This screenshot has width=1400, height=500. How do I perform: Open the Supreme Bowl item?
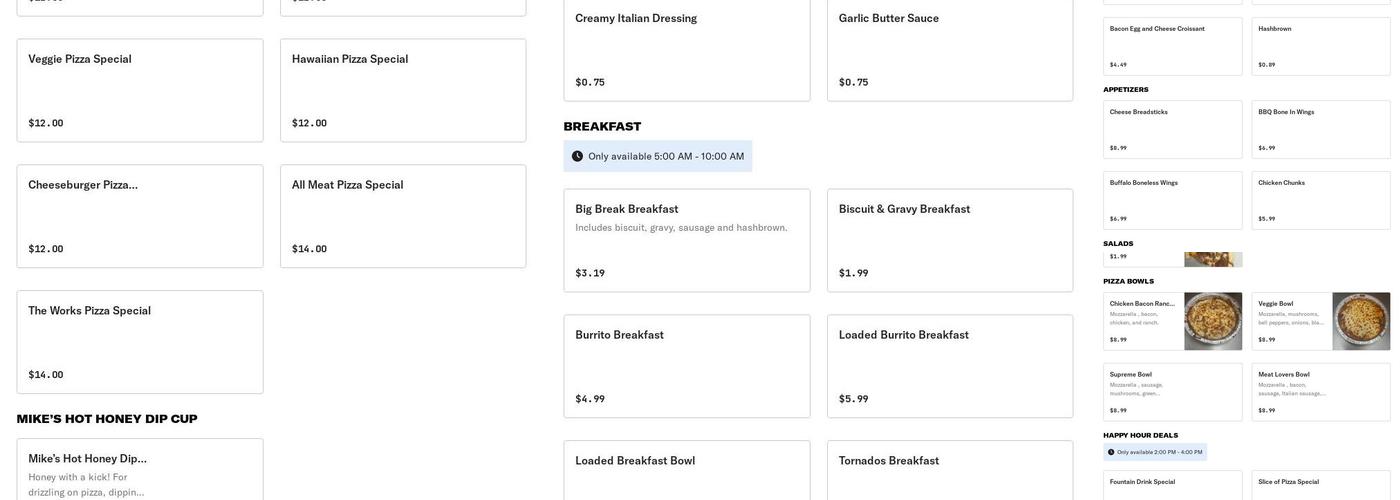(x=1172, y=392)
